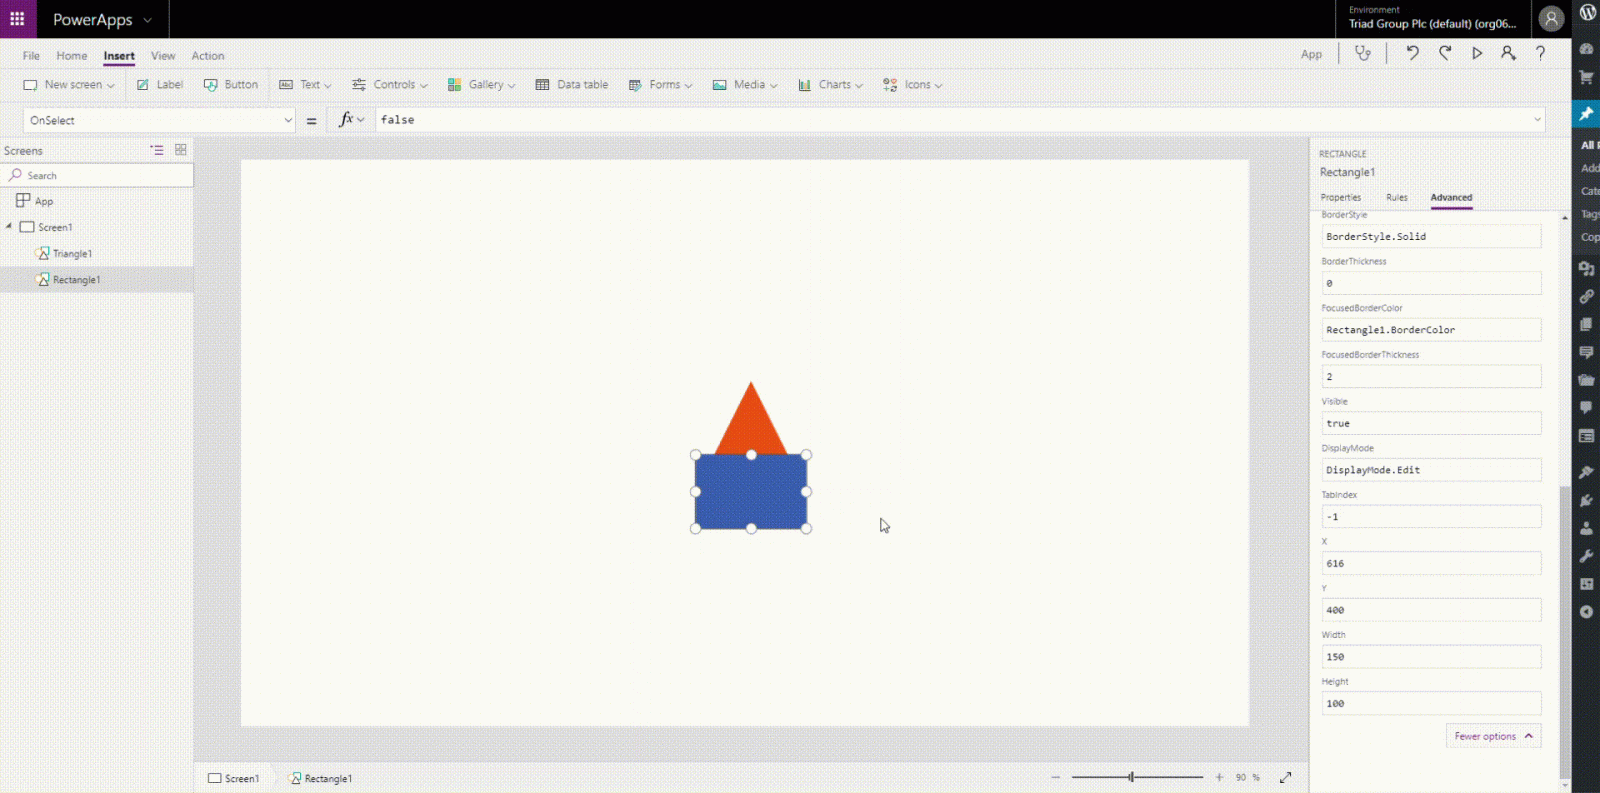The image size is (1600, 793).
Task: Edit the Width field value 150
Action: coord(1431,657)
